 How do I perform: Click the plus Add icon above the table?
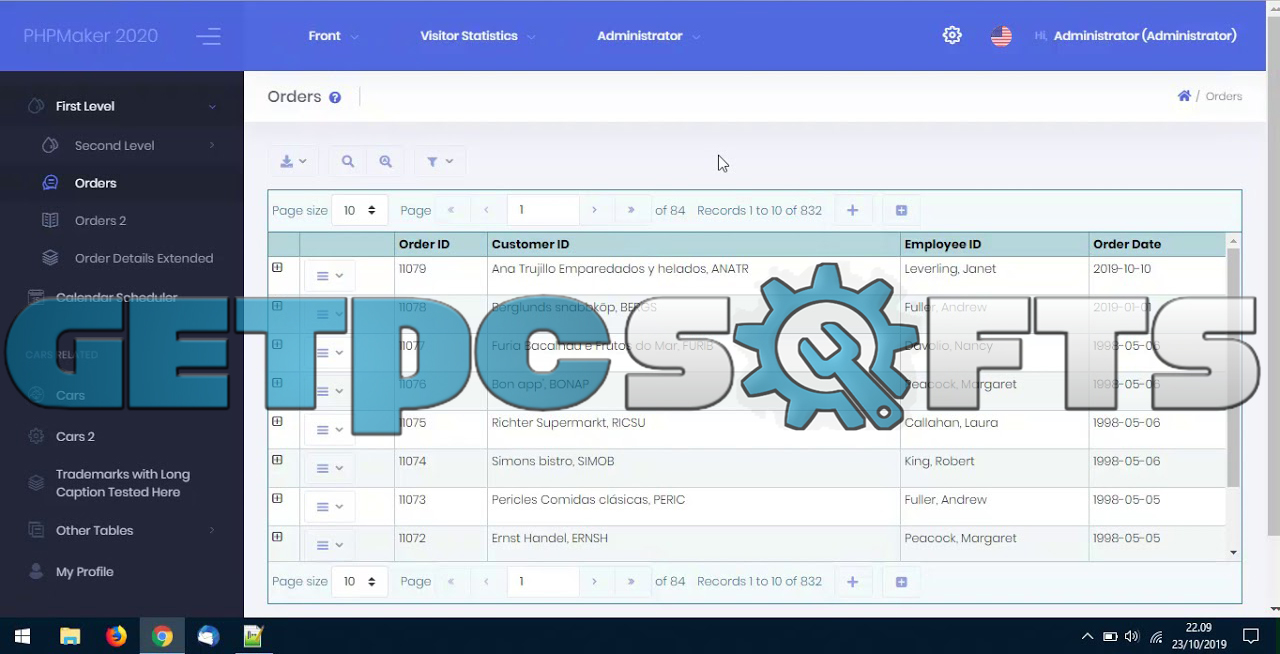(852, 210)
